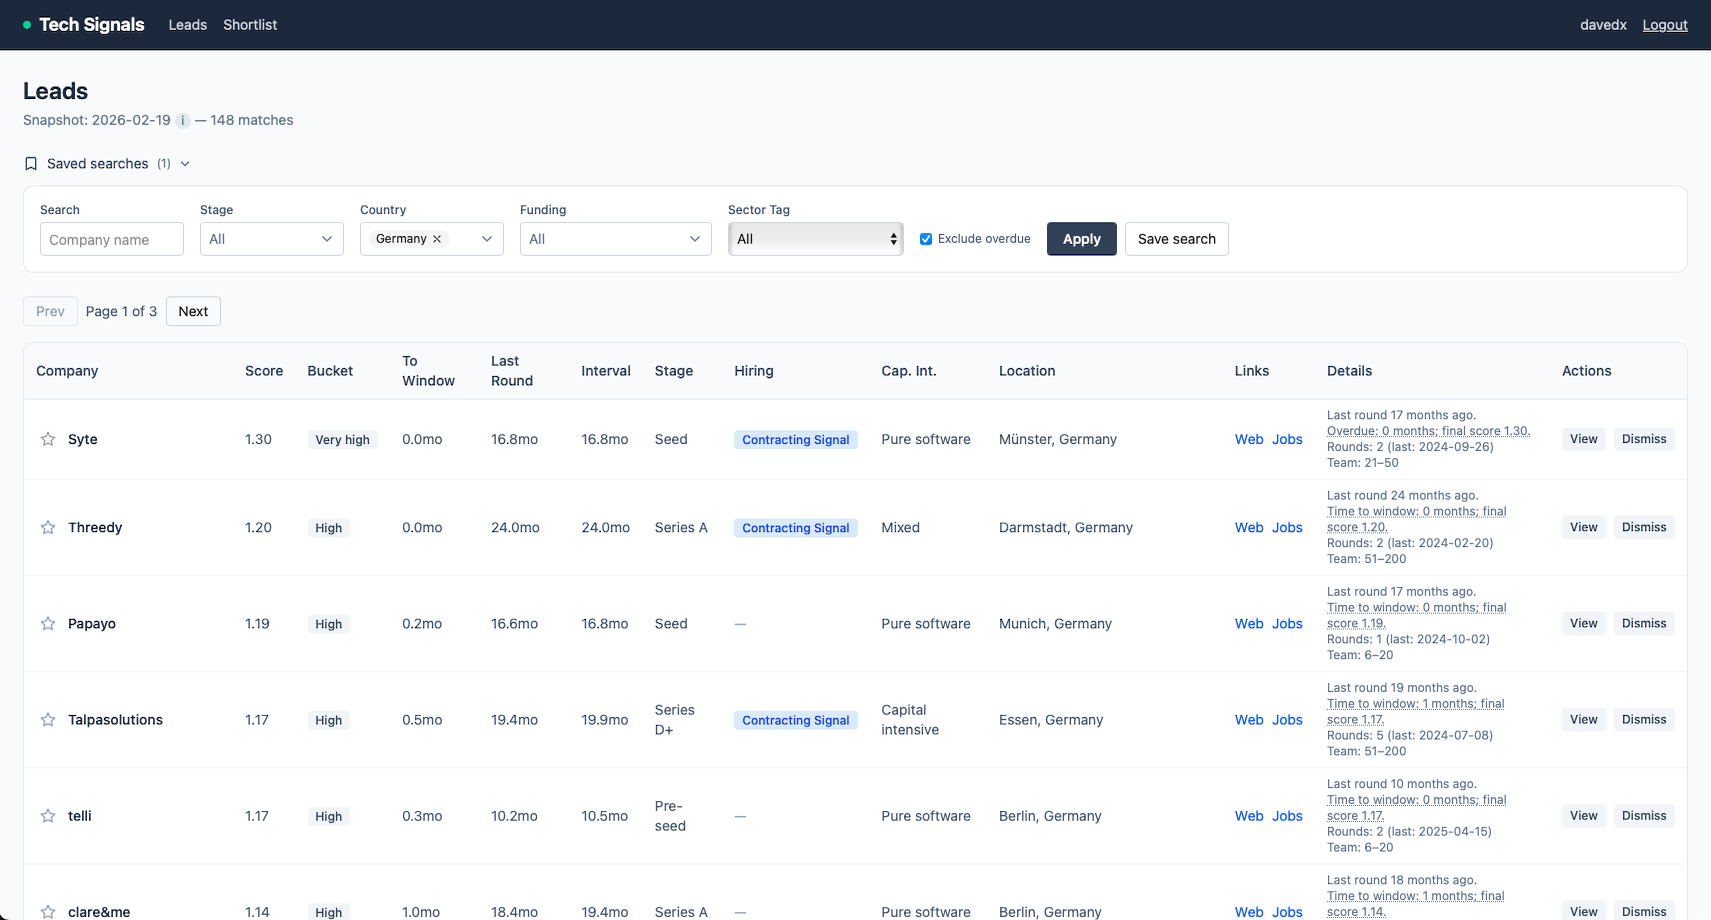Click the Saved searches bookmark icon
1711x920 pixels.
coord(31,164)
